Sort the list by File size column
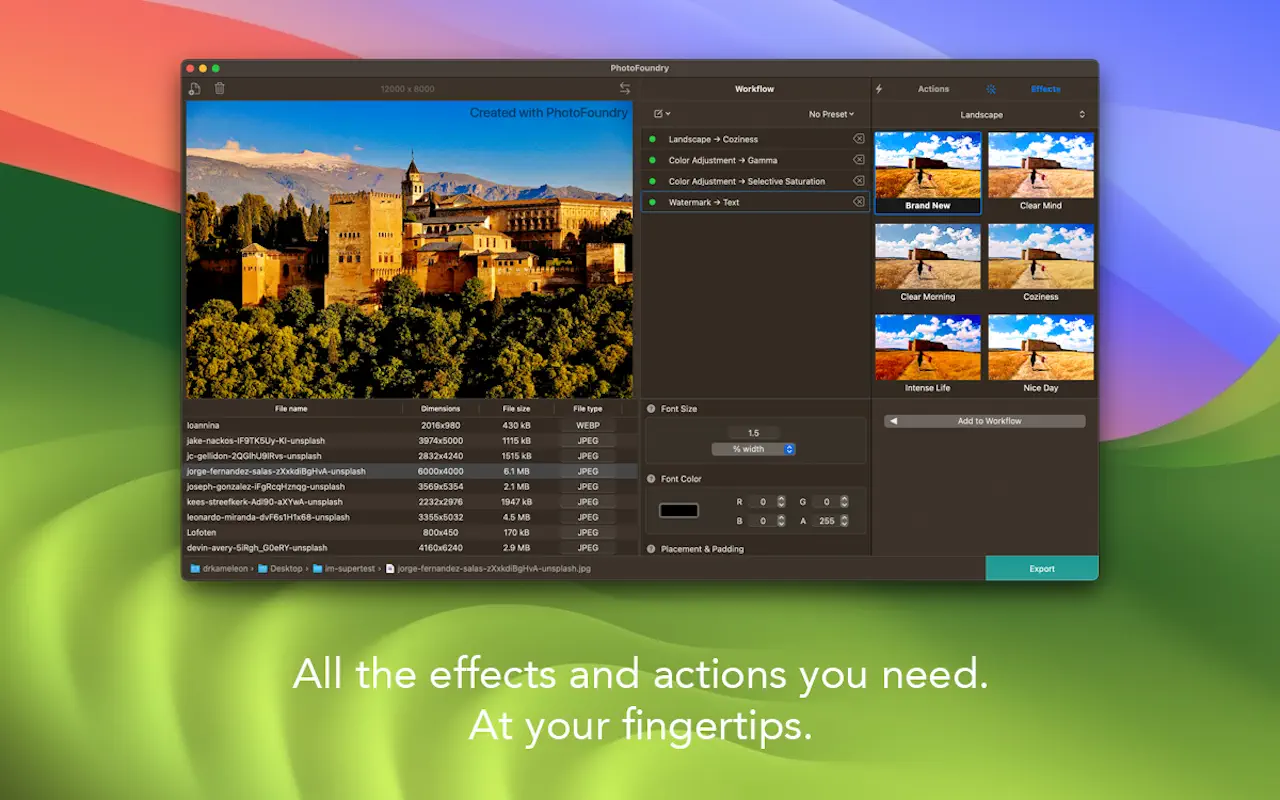Image resolution: width=1280 pixels, height=800 pixels. (516, 408)
